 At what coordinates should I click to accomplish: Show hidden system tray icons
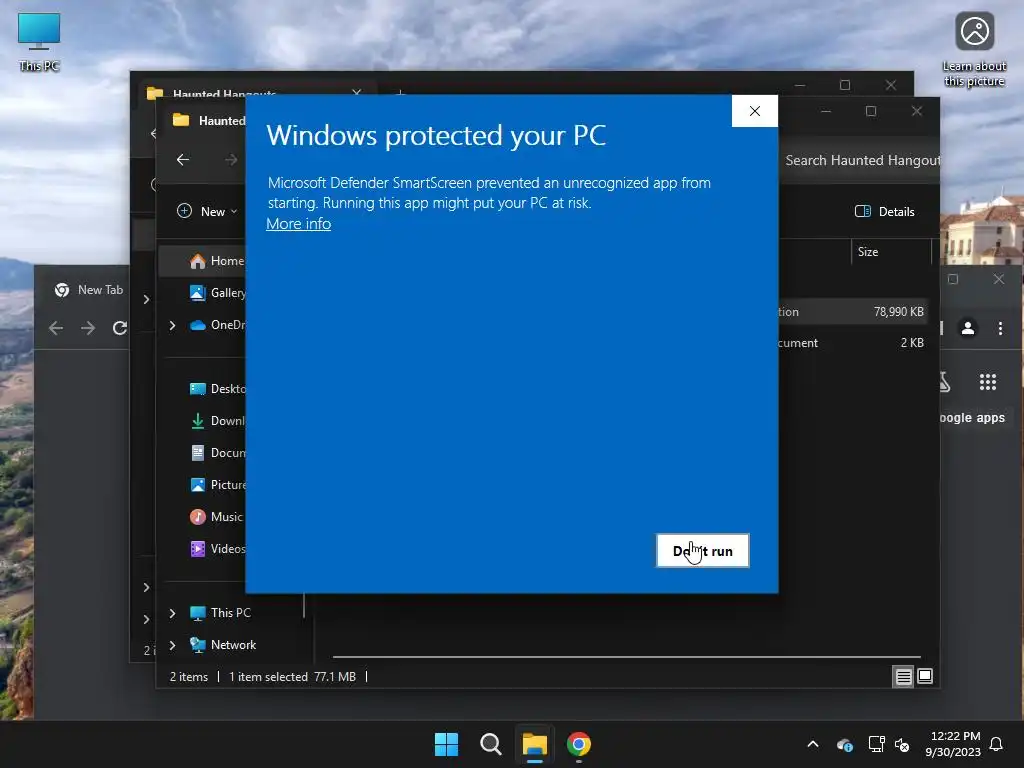813,744
